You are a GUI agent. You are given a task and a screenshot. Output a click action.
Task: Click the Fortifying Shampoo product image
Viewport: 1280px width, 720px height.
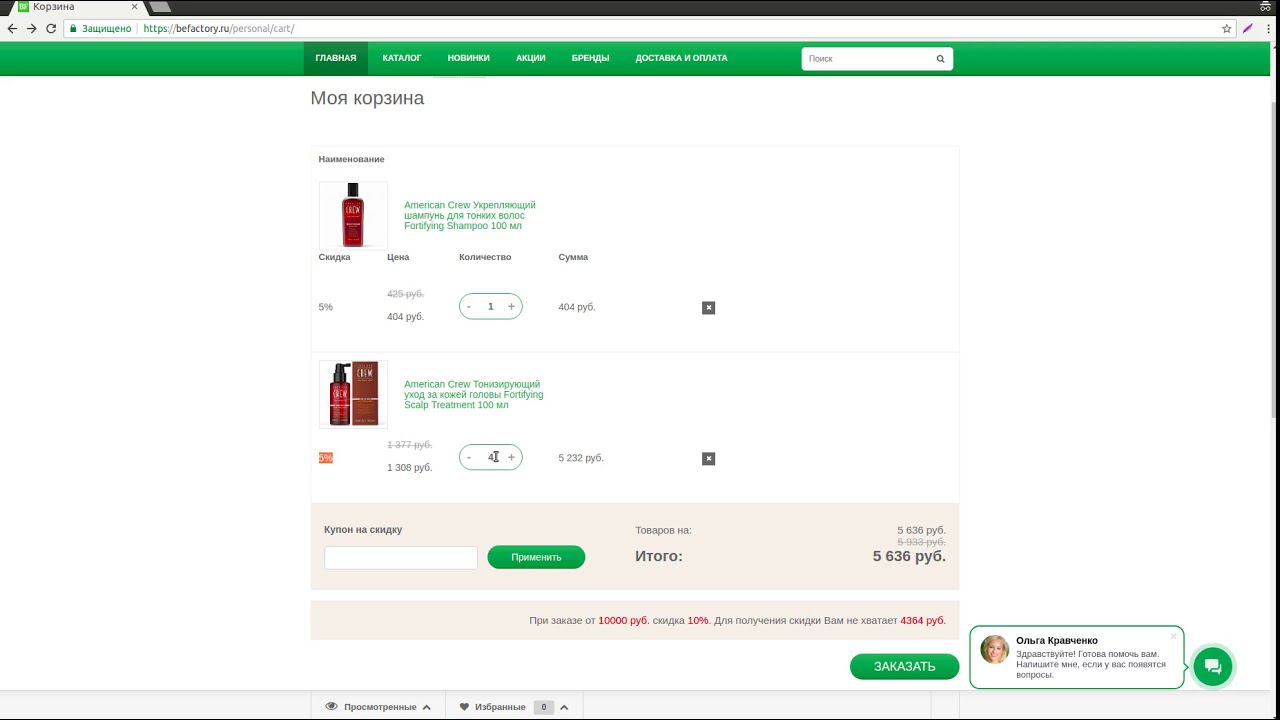coord(353,215)
